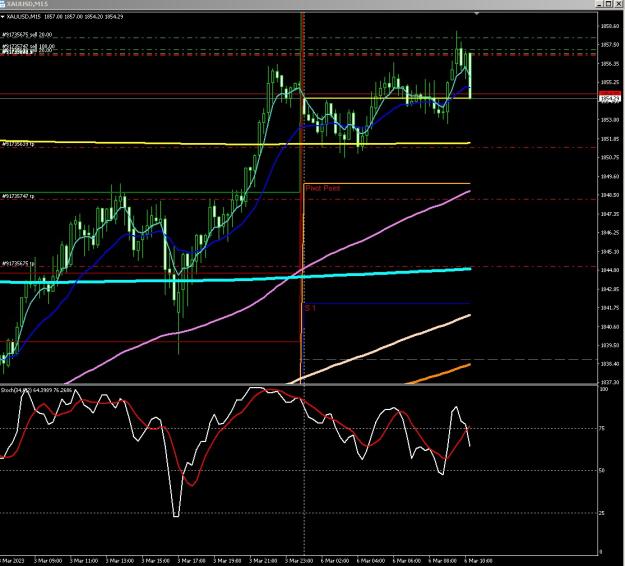
Task: Click the '6 Mar 04:00' time axis label
Action: tap(371, 560)
